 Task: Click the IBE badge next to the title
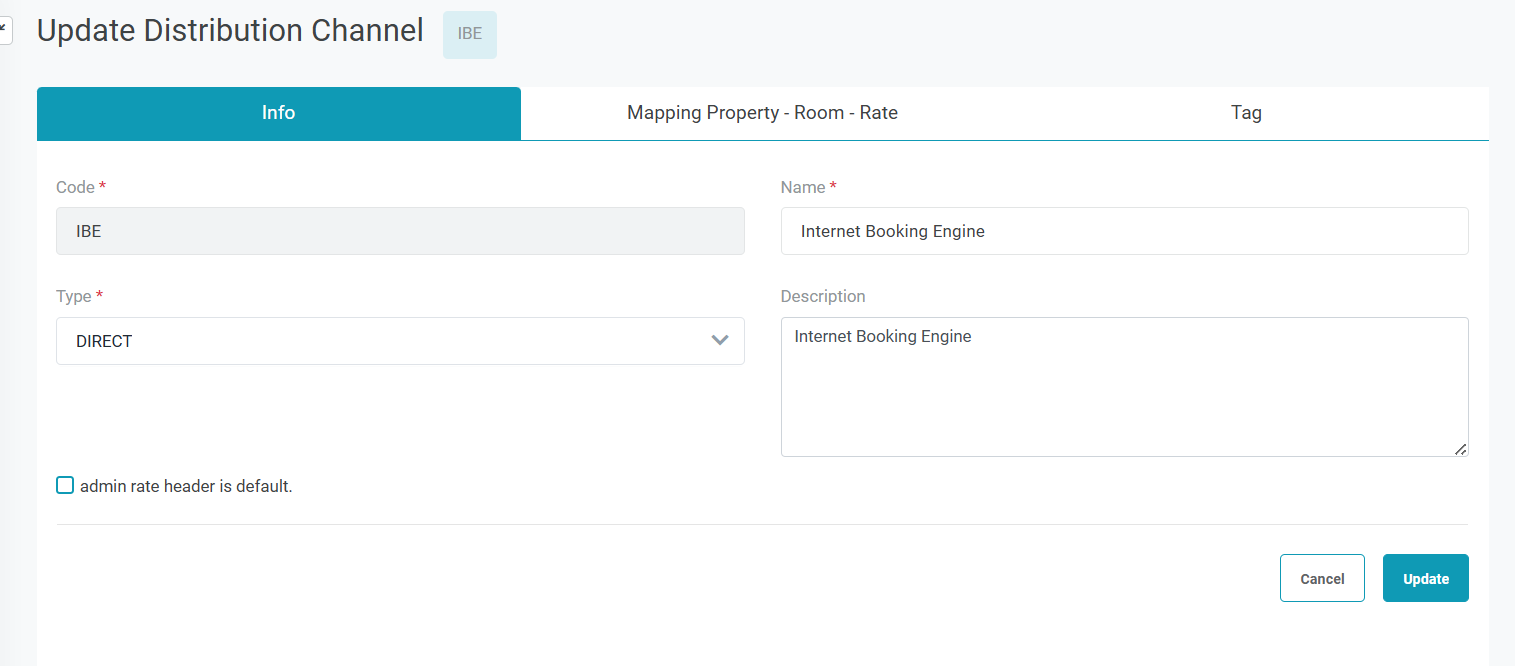point(469,34)
